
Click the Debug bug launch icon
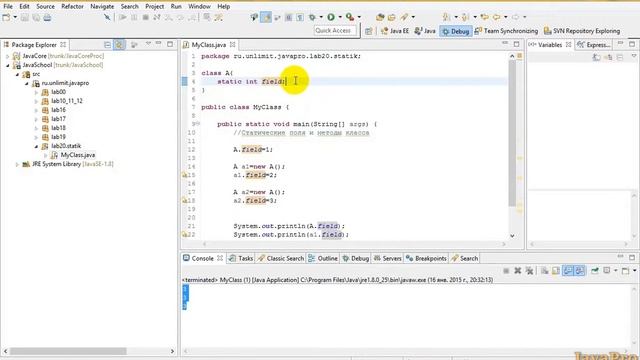(x=312, y=17)
